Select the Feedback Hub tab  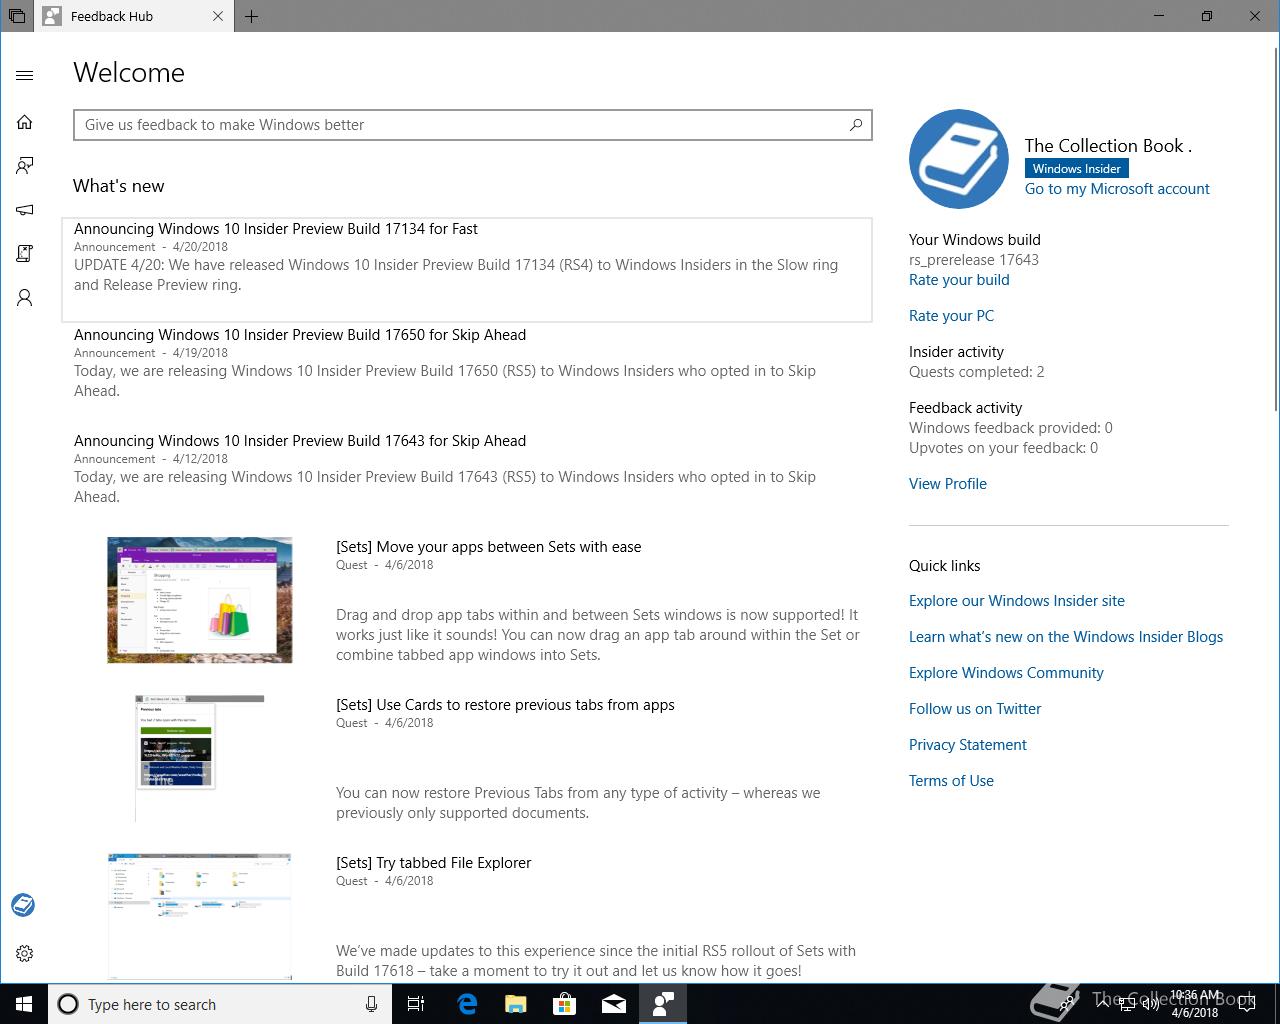click(135, 16)
